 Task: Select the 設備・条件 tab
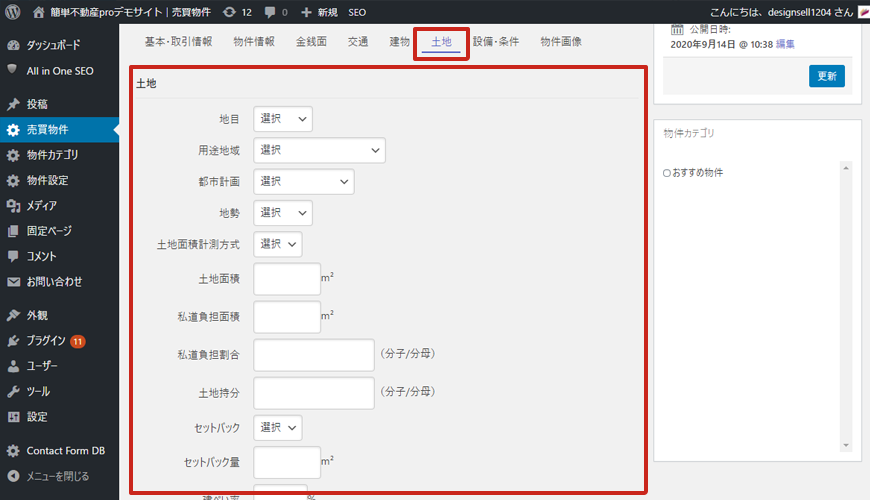(x=495, y=42)
